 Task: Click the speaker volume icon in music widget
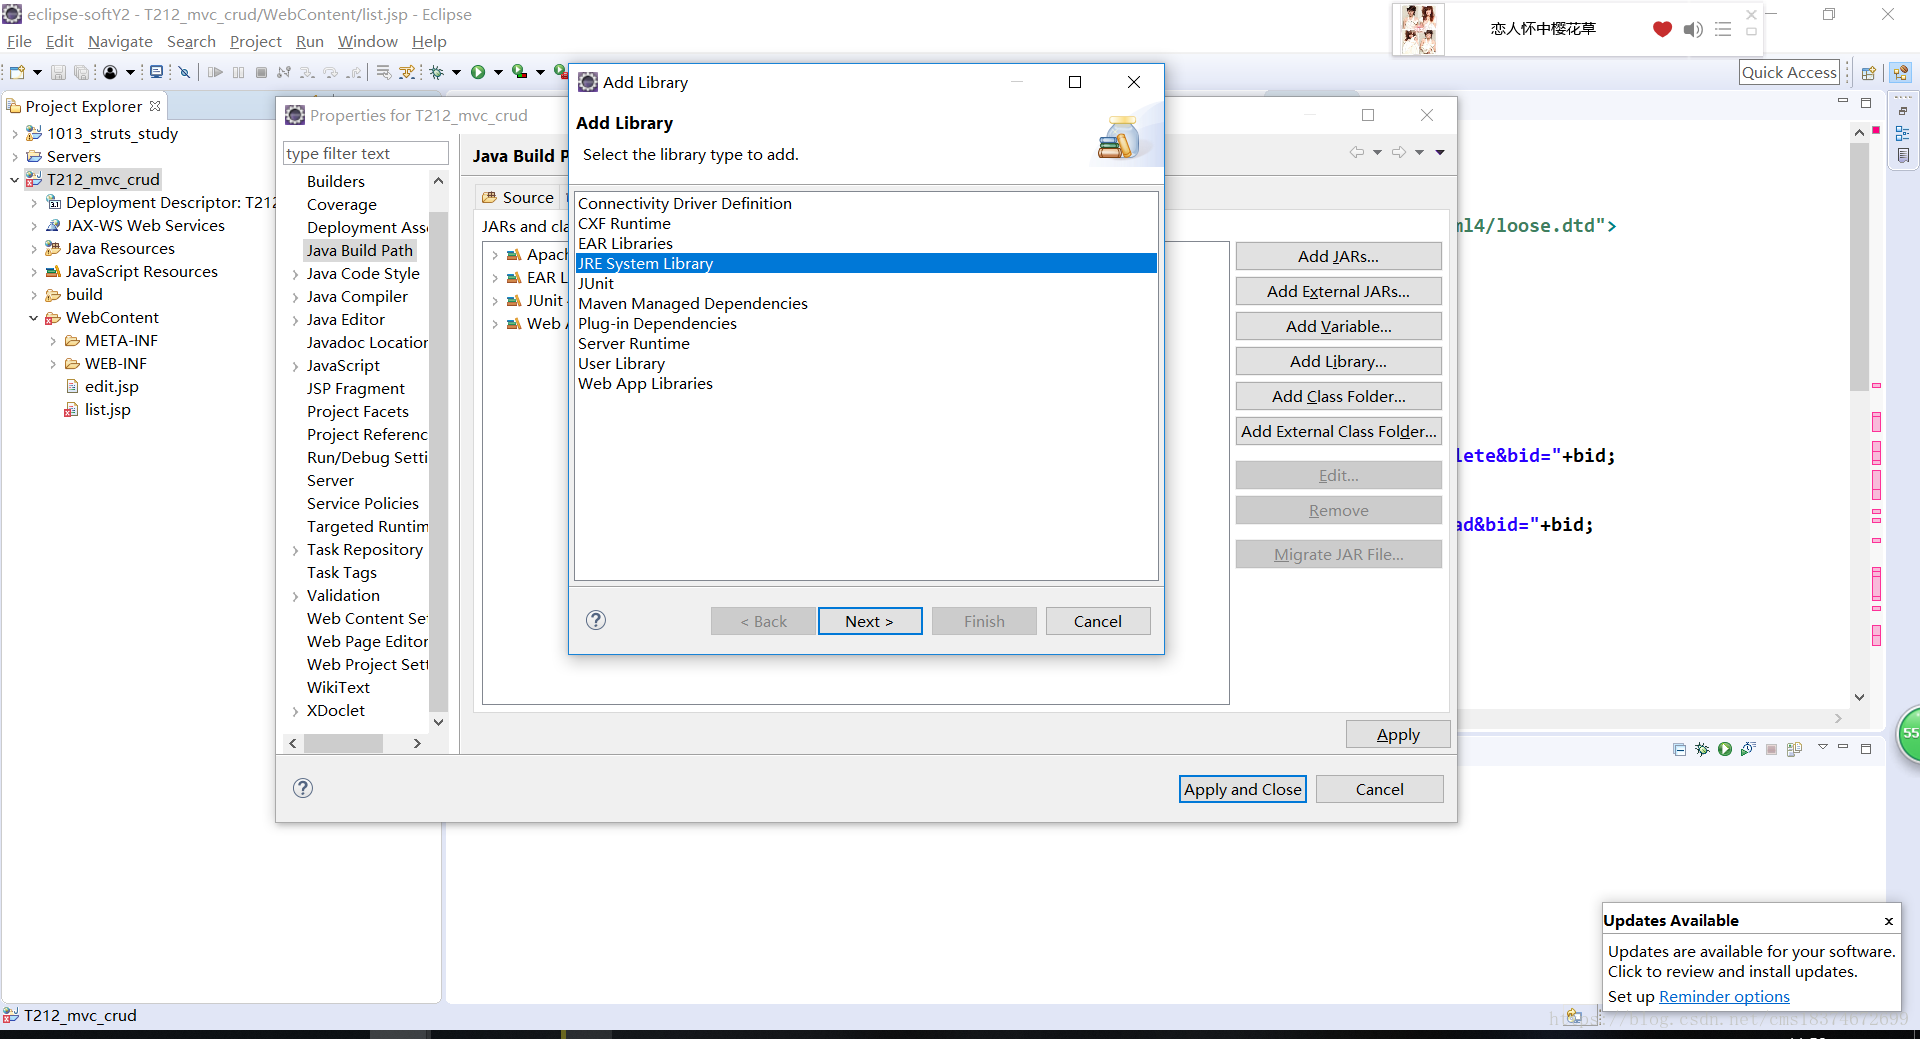coord(1692,29)
